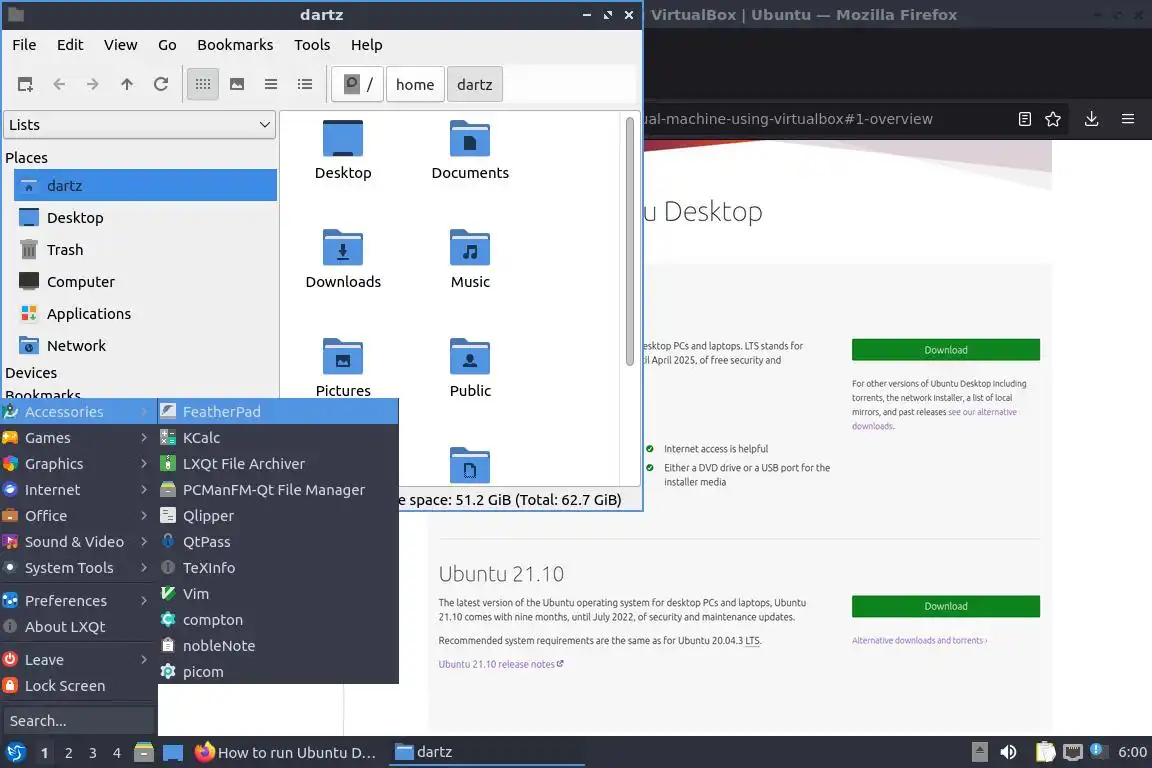Viewport: 1152px width, 768px height.
Task: Switch to icon view mode
Action: (203, 85)
